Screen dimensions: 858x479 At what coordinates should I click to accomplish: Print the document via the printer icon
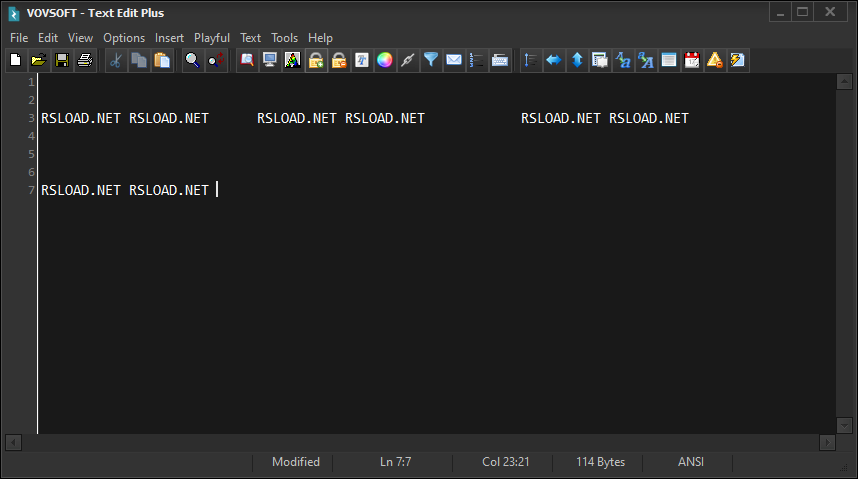85,60
